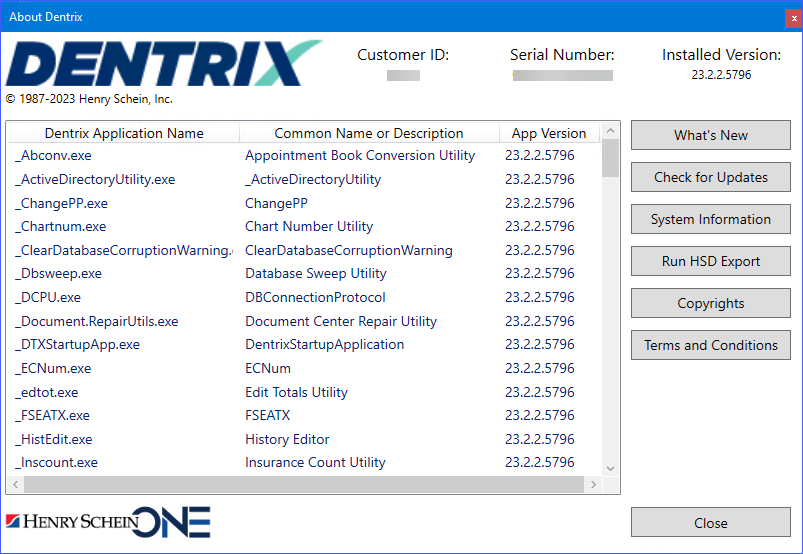This screenshot has height=554, width=803.
Task: Sort by App Version column header
Action: pos(549,133)
